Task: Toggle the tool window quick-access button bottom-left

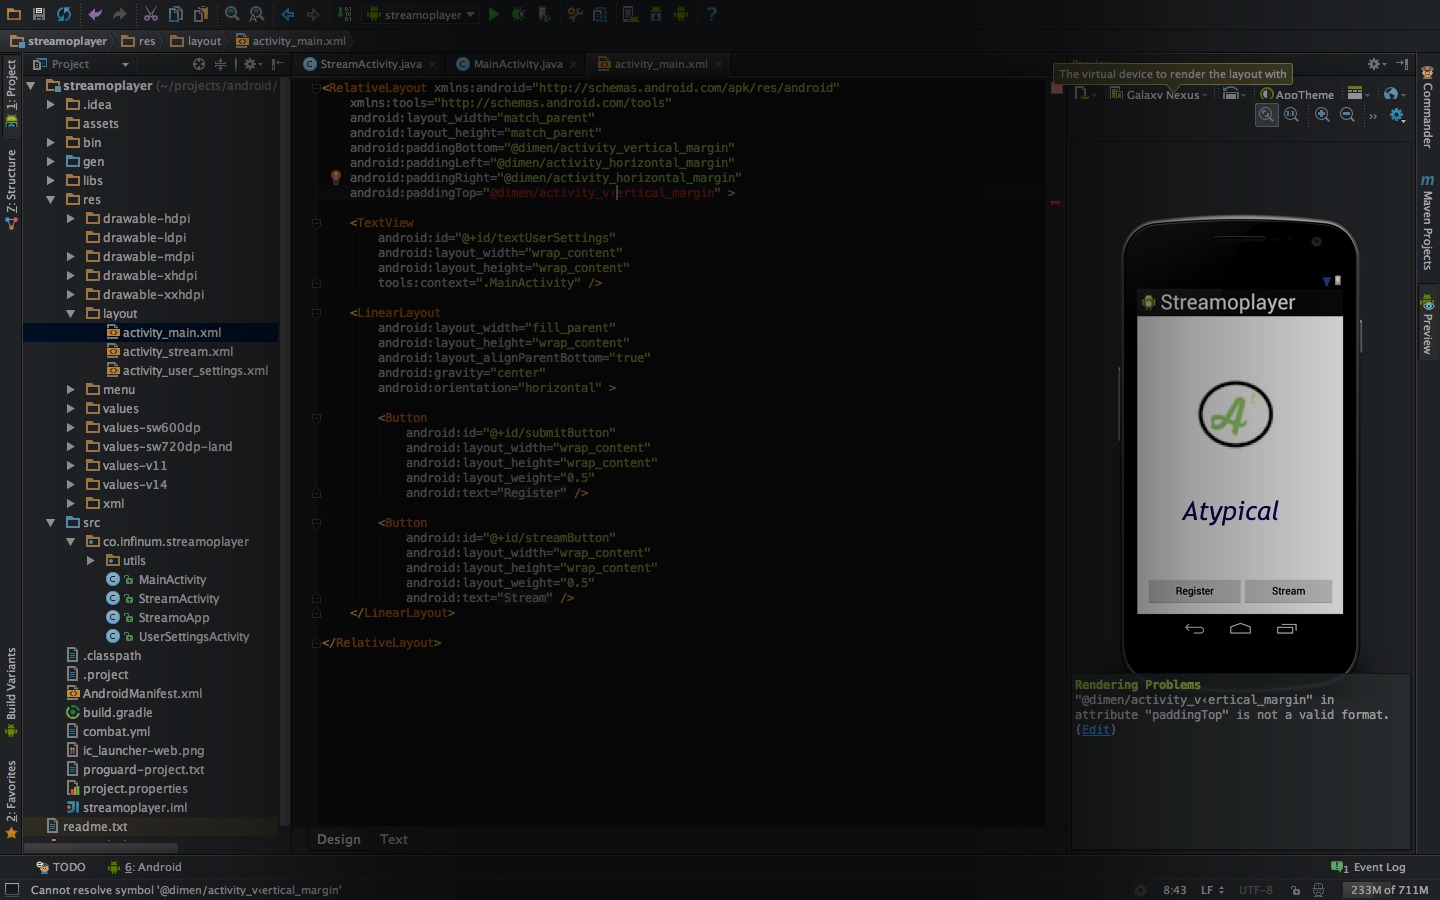Action: (x=12, y=890)
